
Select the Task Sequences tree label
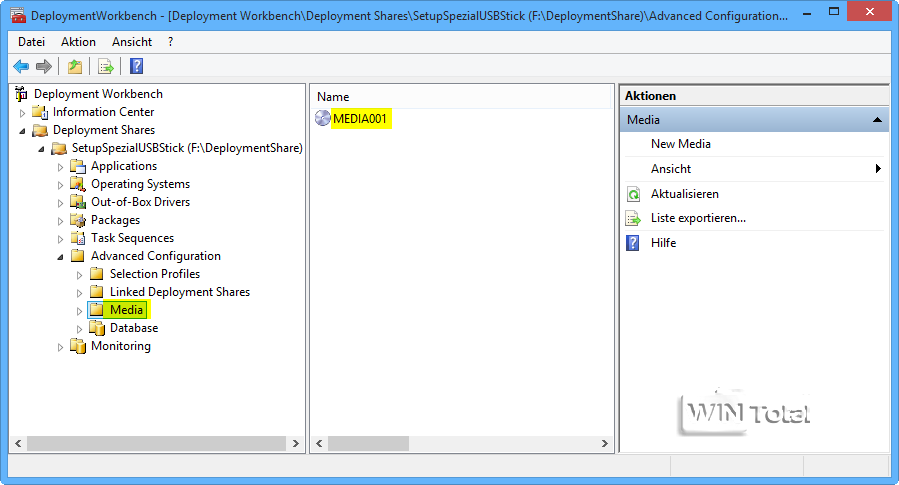click(x=132, y=238)
